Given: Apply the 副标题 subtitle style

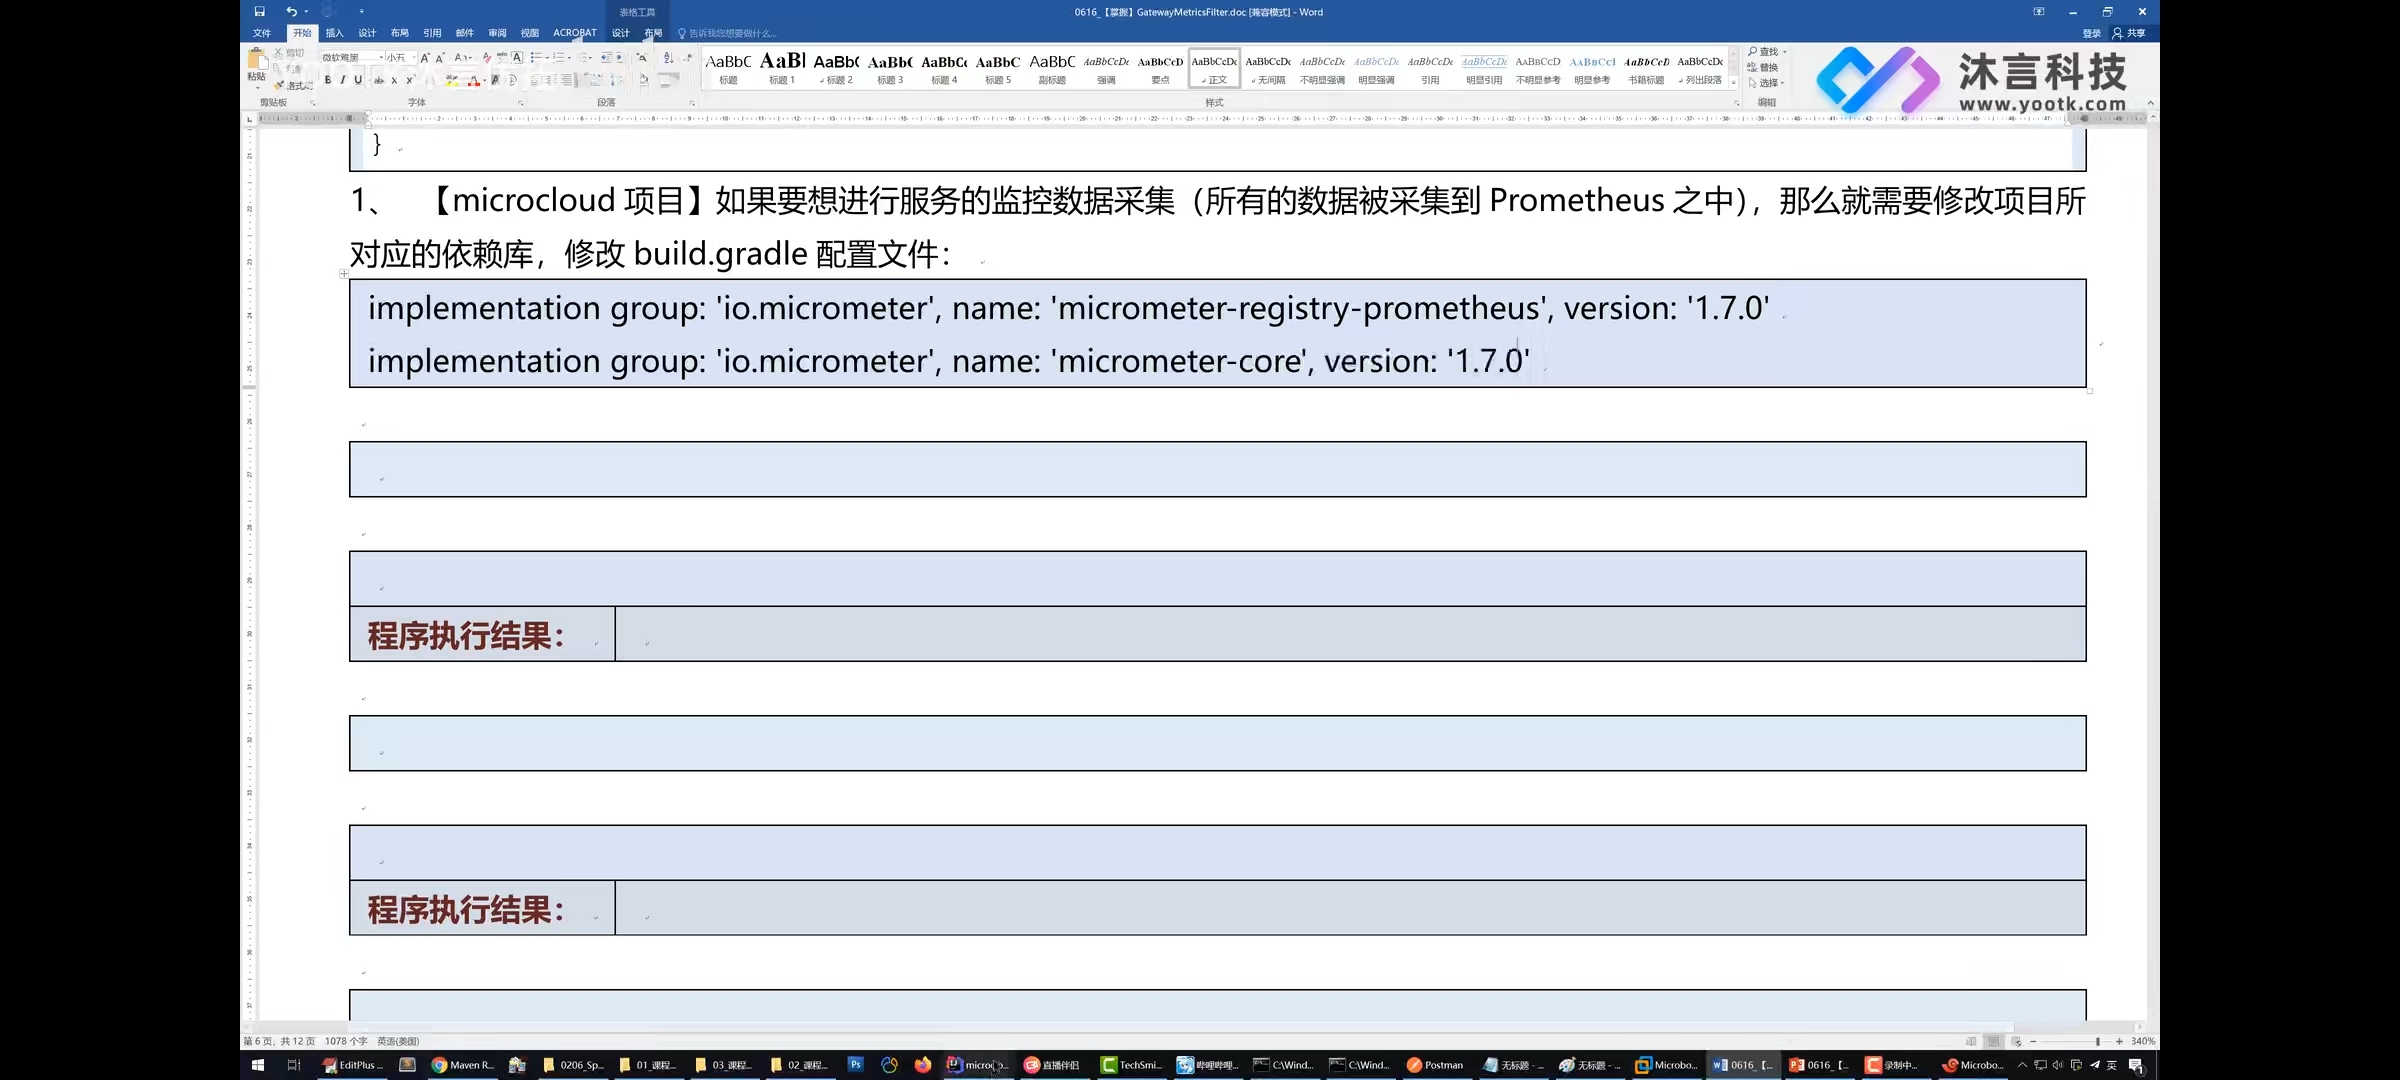Looking at the screenshot, I should [1052, 68].
